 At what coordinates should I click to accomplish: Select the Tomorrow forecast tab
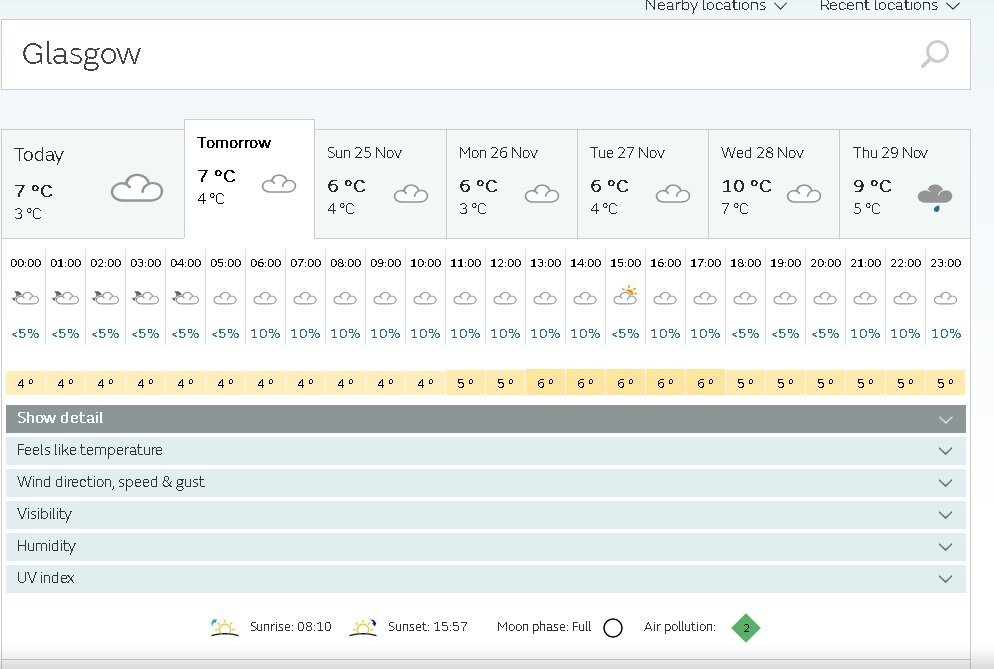[250, 179]
